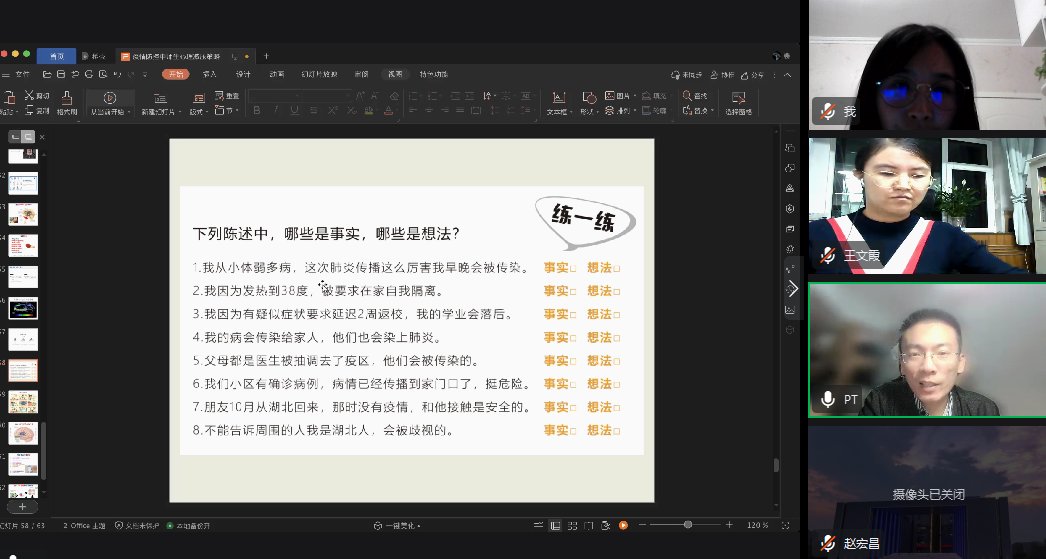The image size is (1046, 559).
Task: Select PT participant's video tile
Action: coord(926,349)
